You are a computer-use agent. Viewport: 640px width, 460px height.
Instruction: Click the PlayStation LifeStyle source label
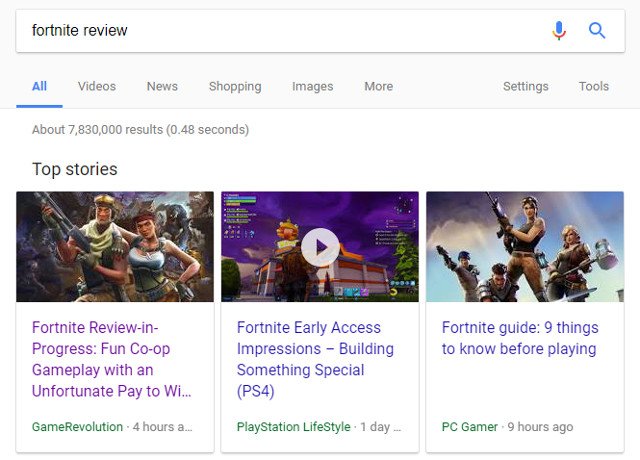click(x=293, y=427)
